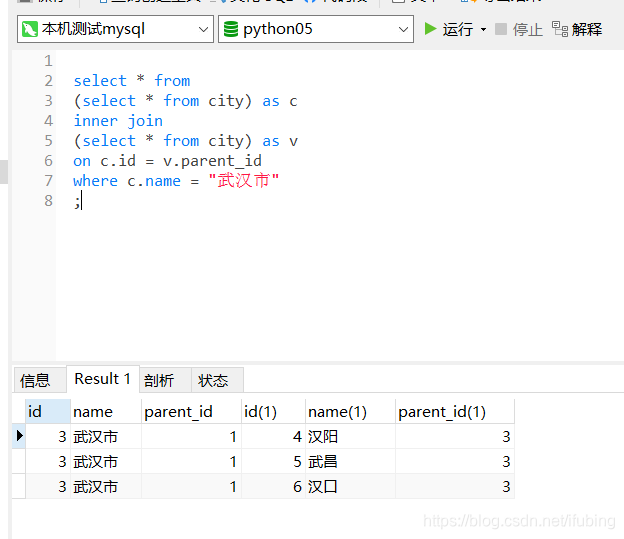The width and height of the screenshot is (624, 539).
Task: Click the id(1) column header
Action: [x=273, y=412]
